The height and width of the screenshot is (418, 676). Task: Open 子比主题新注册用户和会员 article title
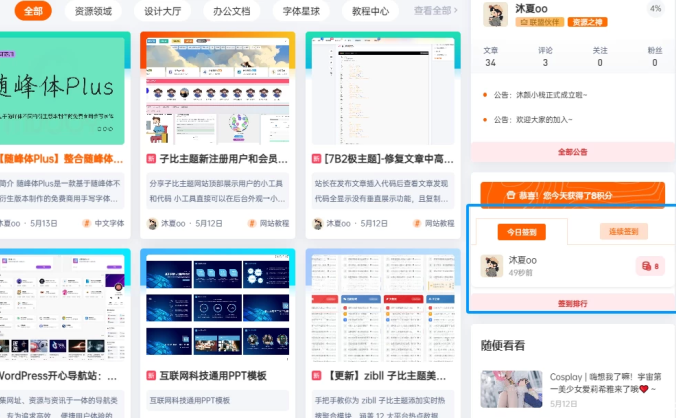223,159
